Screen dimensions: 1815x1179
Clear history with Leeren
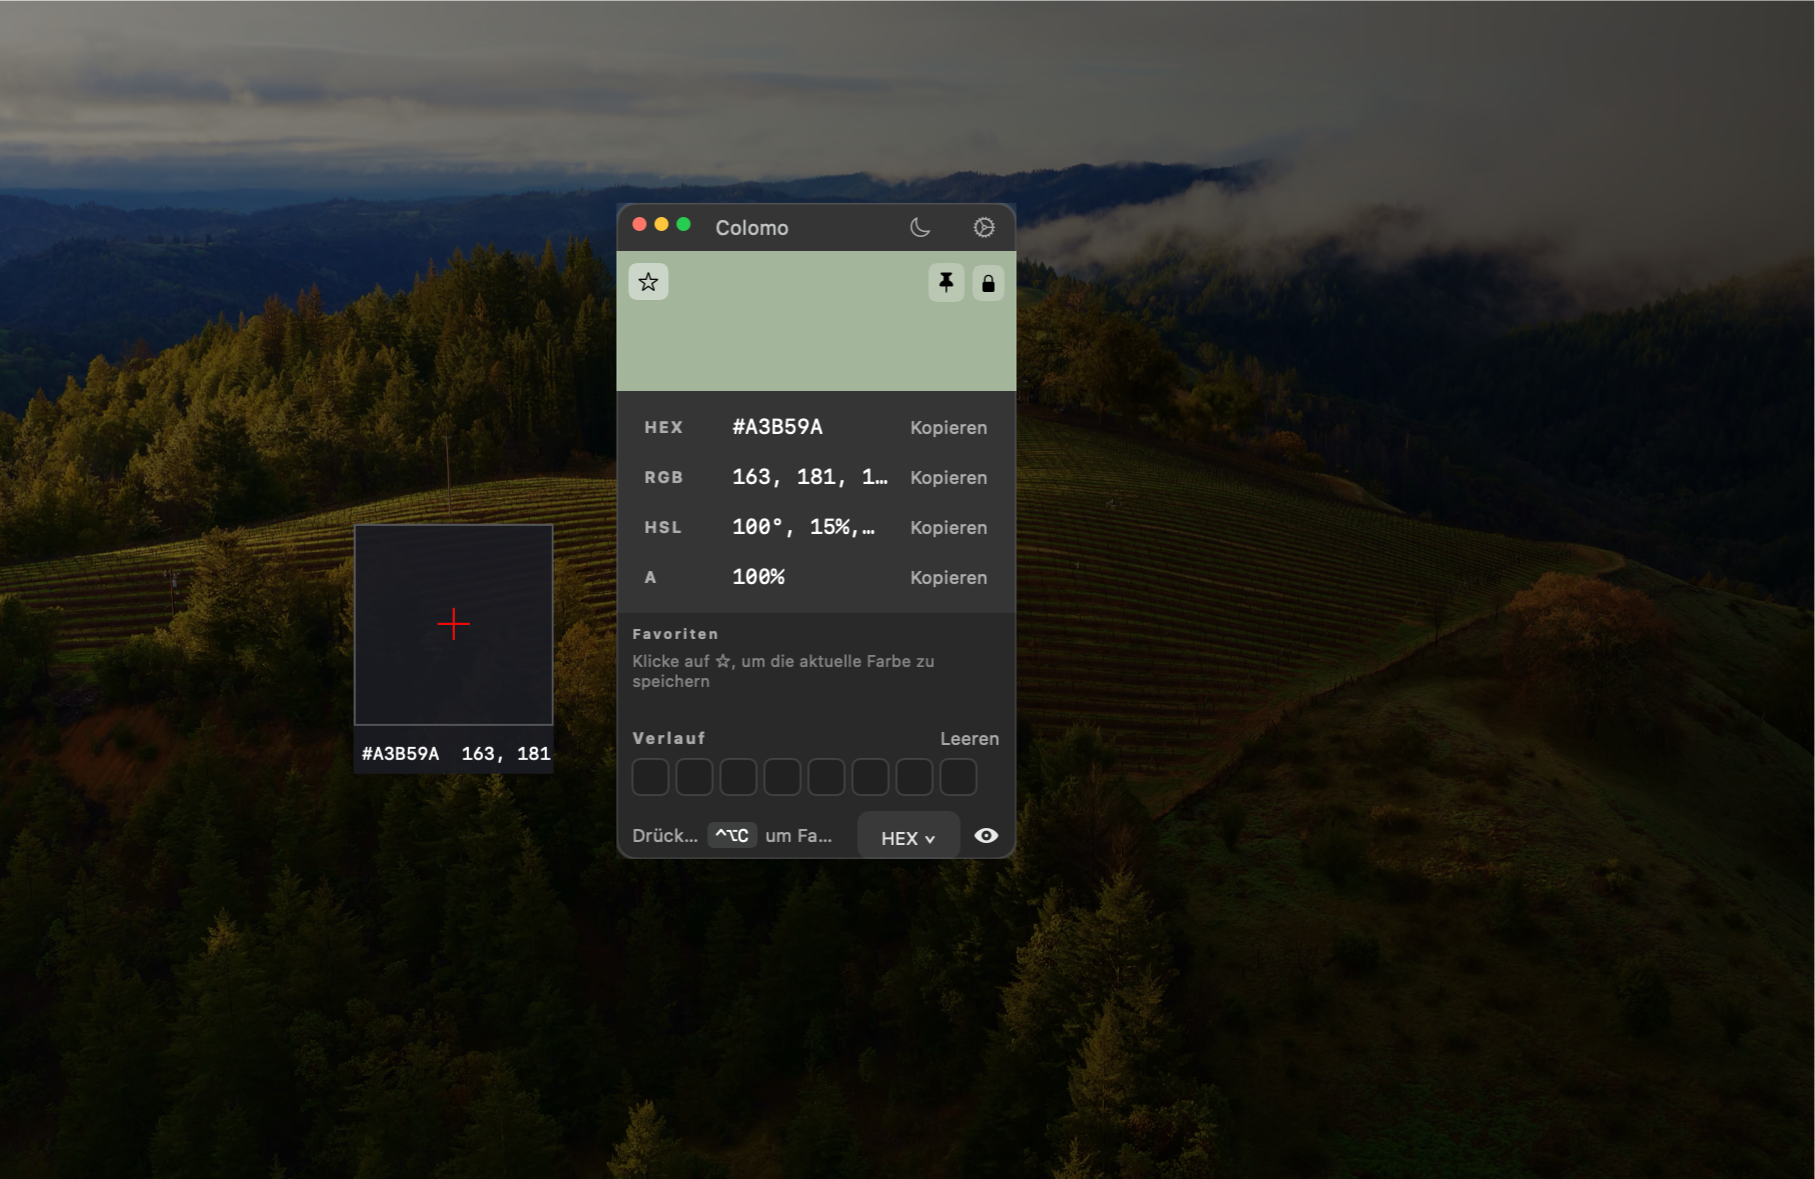pos(969,738)
